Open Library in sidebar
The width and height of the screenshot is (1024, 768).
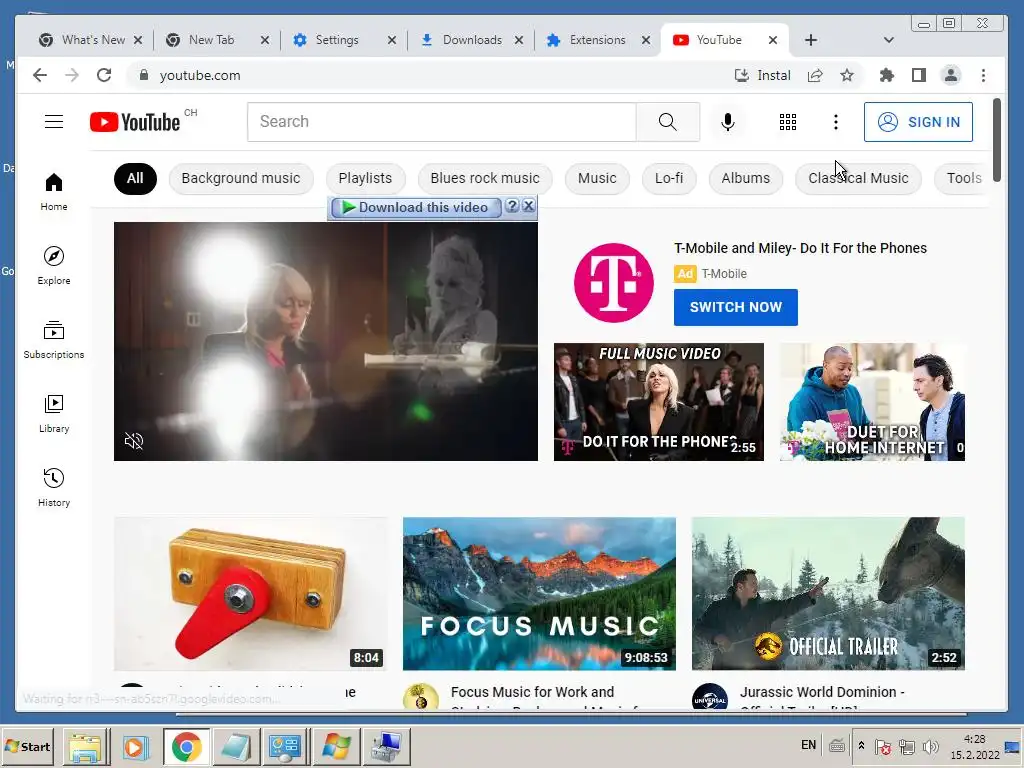click(x=54, y=413)
